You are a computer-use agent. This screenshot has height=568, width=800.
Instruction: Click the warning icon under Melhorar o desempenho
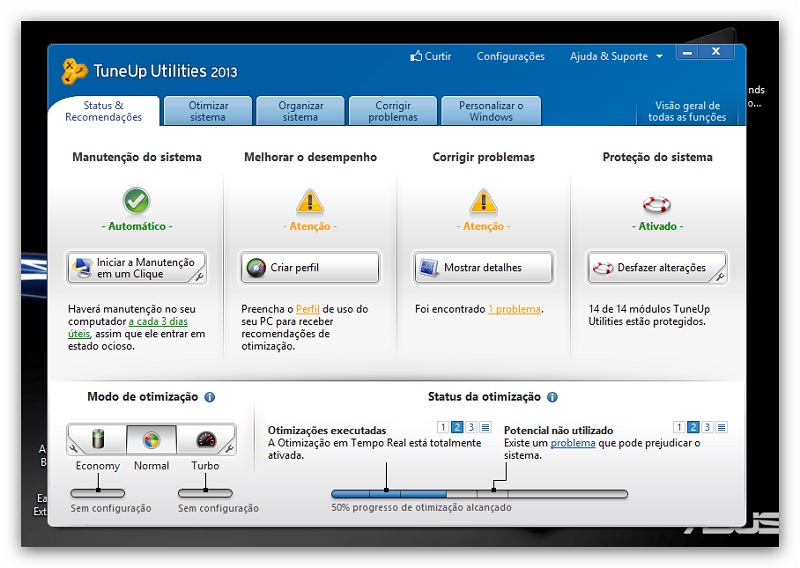click(x=310, y=201)
